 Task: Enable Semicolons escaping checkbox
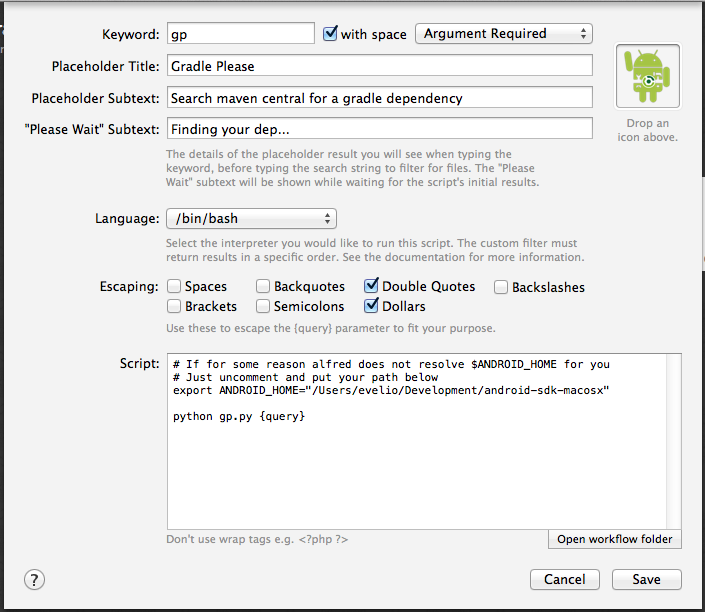(x=263, y=306)
